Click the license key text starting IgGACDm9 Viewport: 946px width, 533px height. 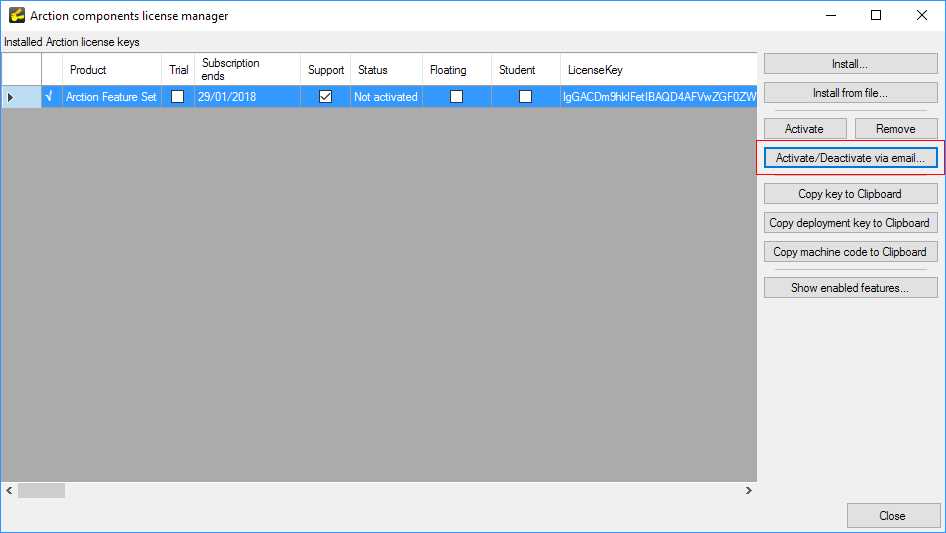(x=658, y=97)
